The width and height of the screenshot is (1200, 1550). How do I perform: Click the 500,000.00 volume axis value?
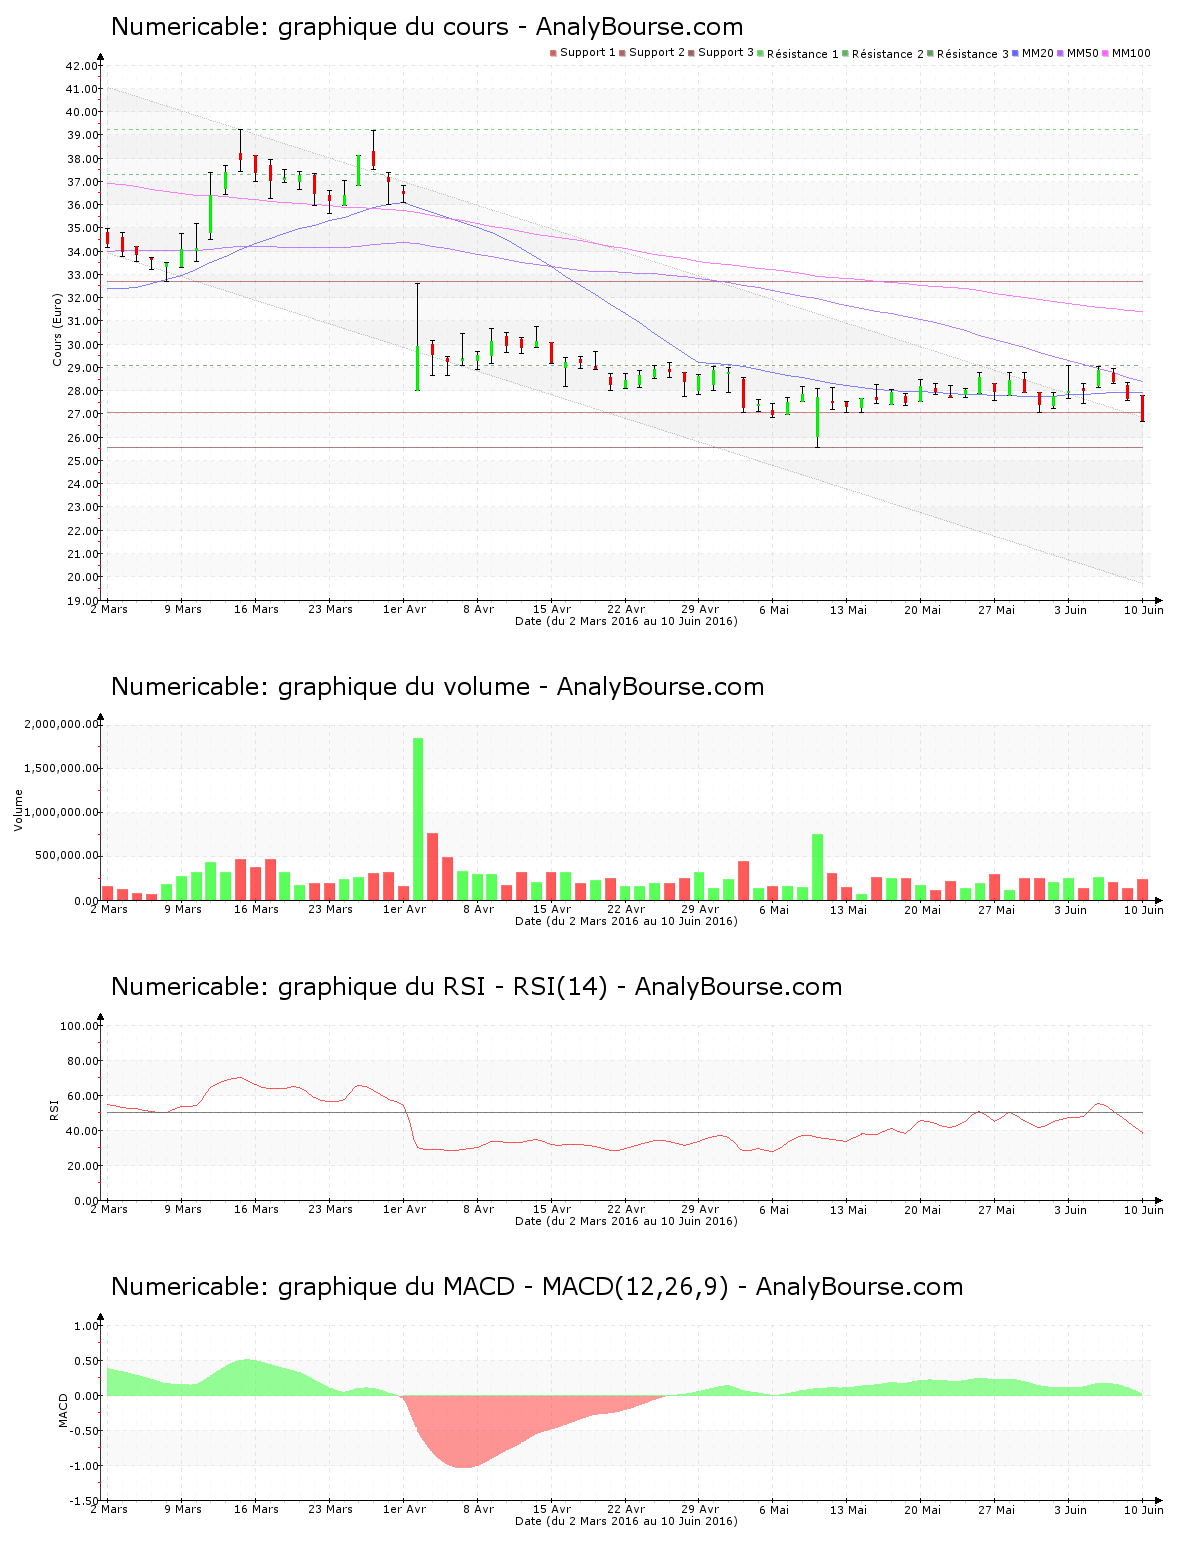point(65,856)
